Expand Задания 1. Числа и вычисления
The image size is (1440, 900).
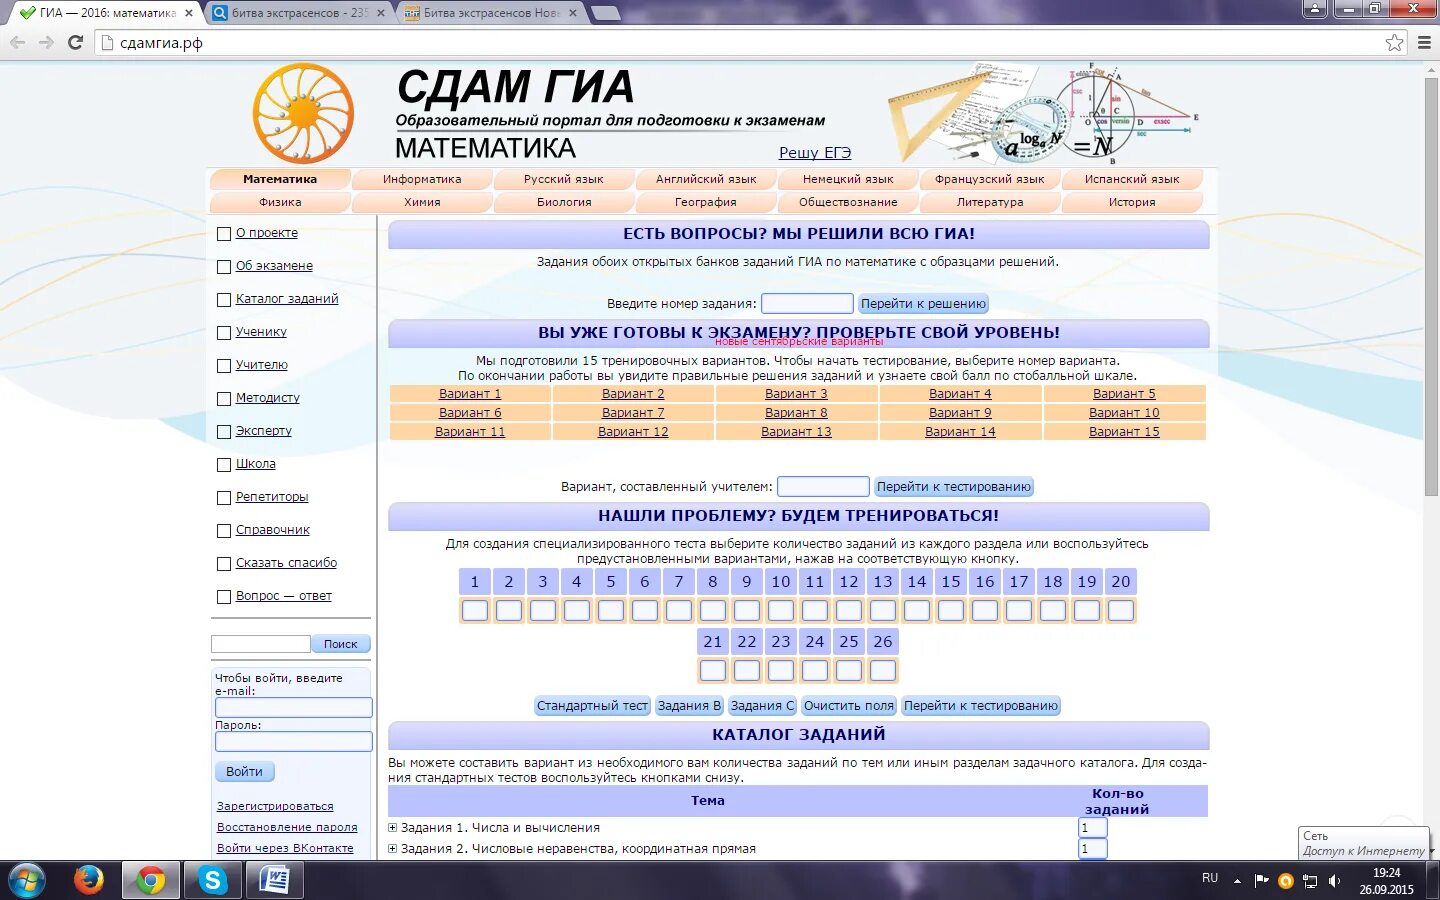(x=393, y=828)
